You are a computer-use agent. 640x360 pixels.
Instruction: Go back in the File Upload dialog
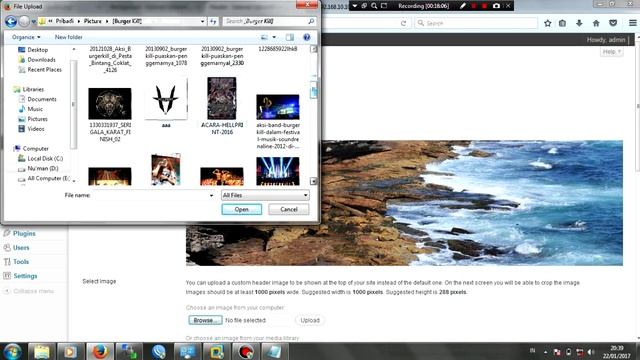pyautogui.click(x=11, y=21)
